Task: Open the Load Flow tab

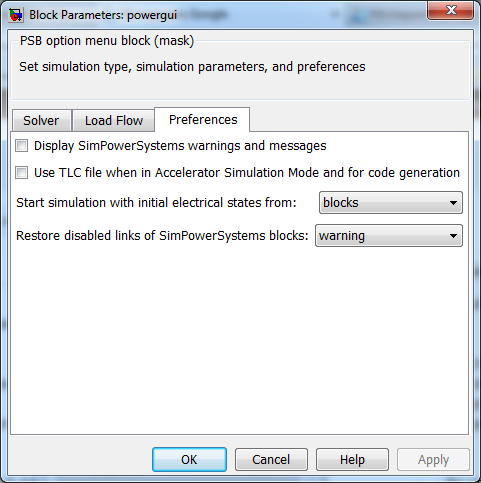Action: (114, 120)
